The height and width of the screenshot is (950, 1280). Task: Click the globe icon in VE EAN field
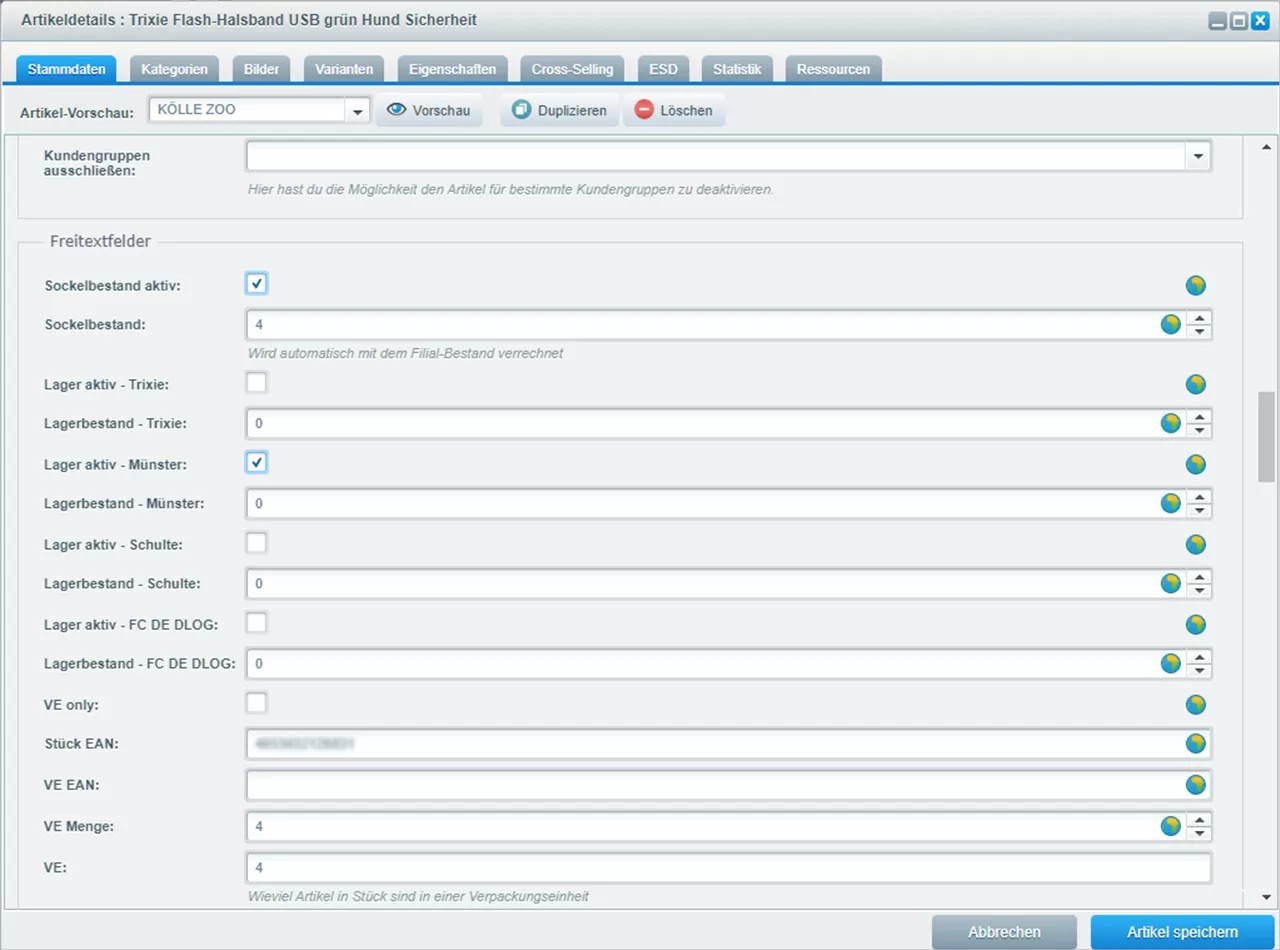(1195, 784)
